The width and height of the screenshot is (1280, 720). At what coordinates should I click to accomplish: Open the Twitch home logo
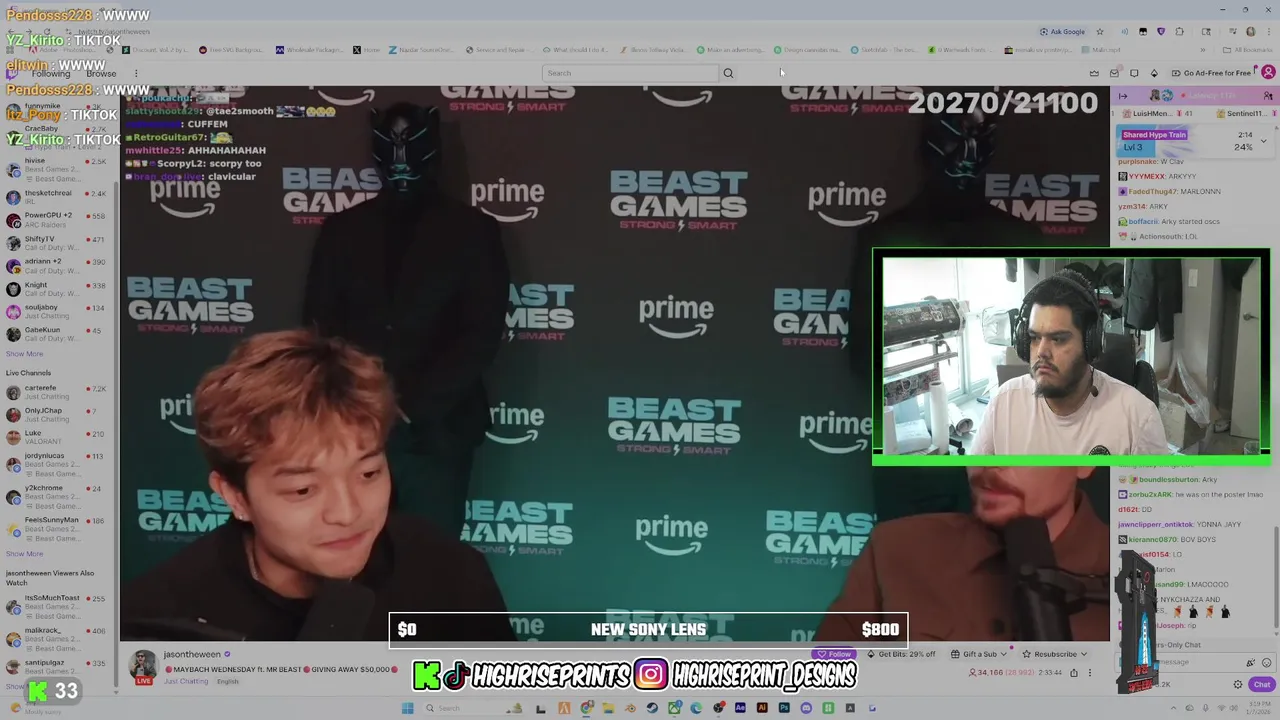(x=12, y=73)
